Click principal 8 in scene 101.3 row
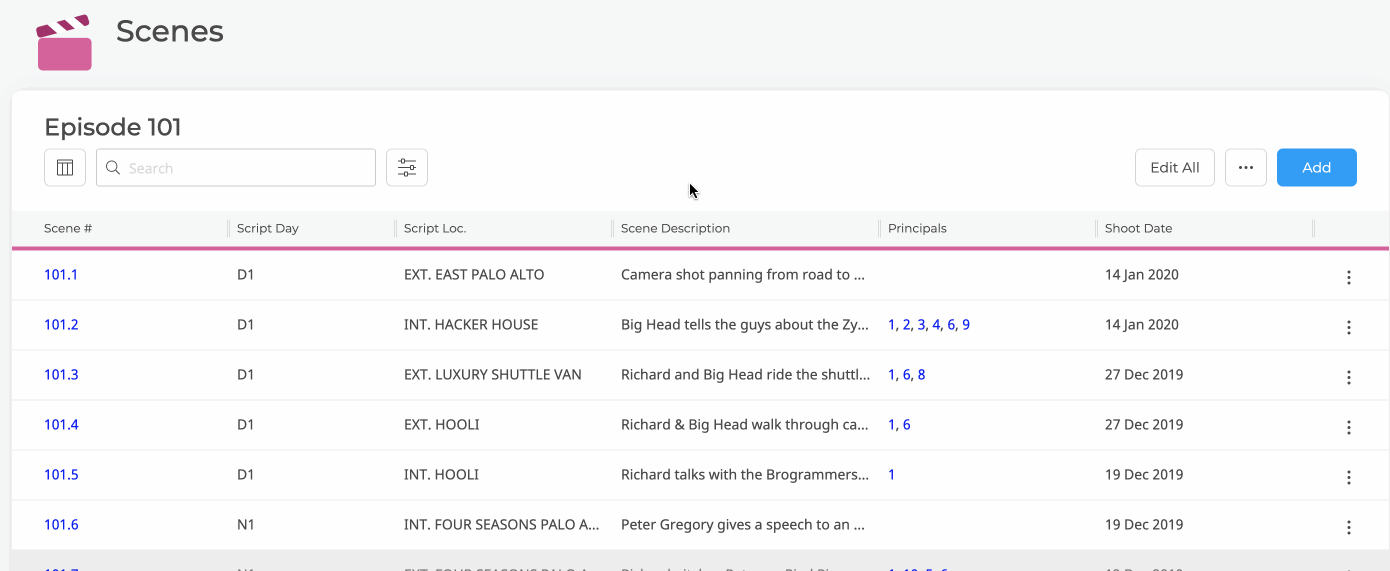1390x571 pixels. pos(921,374)
